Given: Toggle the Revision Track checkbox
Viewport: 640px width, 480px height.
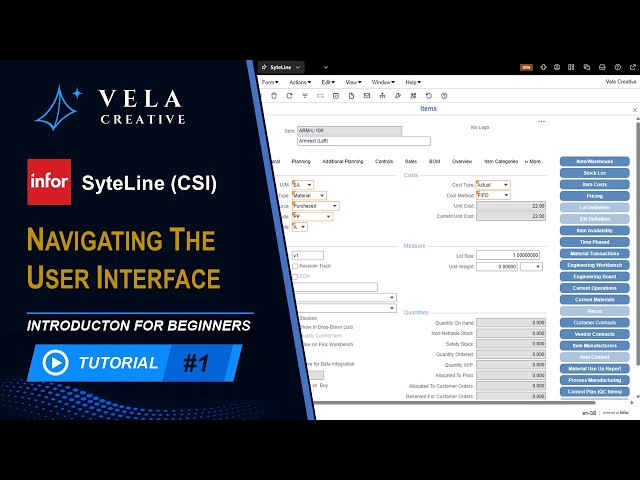Looking at the screenshot, I should coord(295,266).
